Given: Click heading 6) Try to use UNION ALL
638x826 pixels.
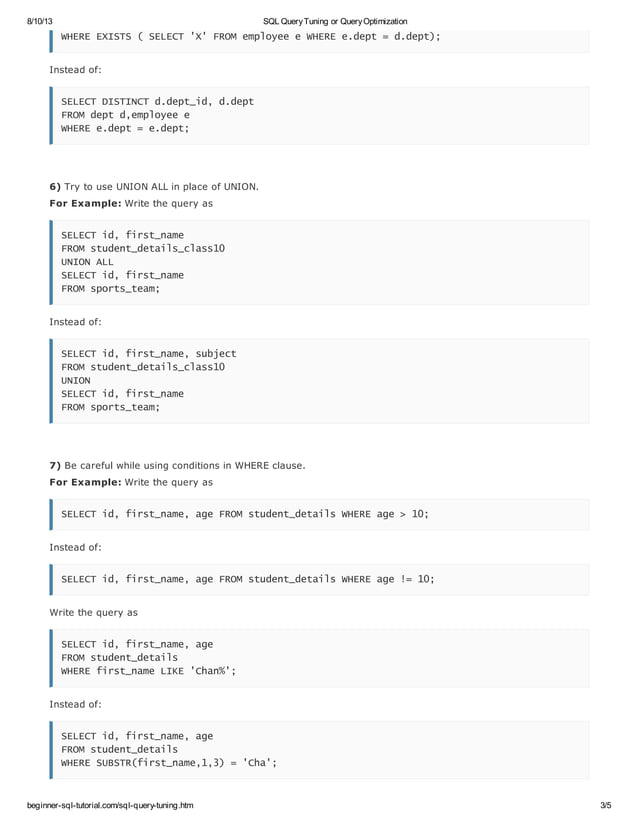Looking at the screenshot, I should coord(154,186).
